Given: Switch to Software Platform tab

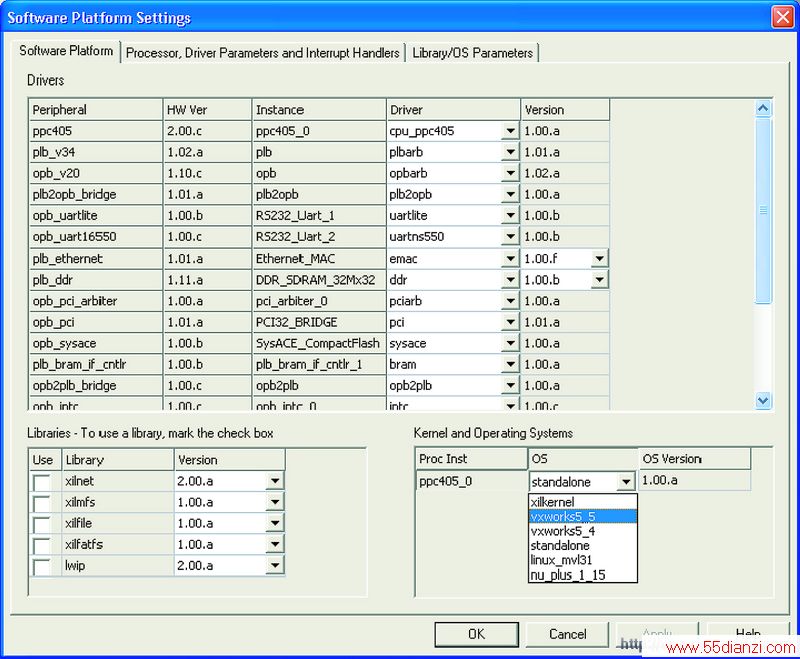Looking at the screenshot, I should (x=66, y=51).
